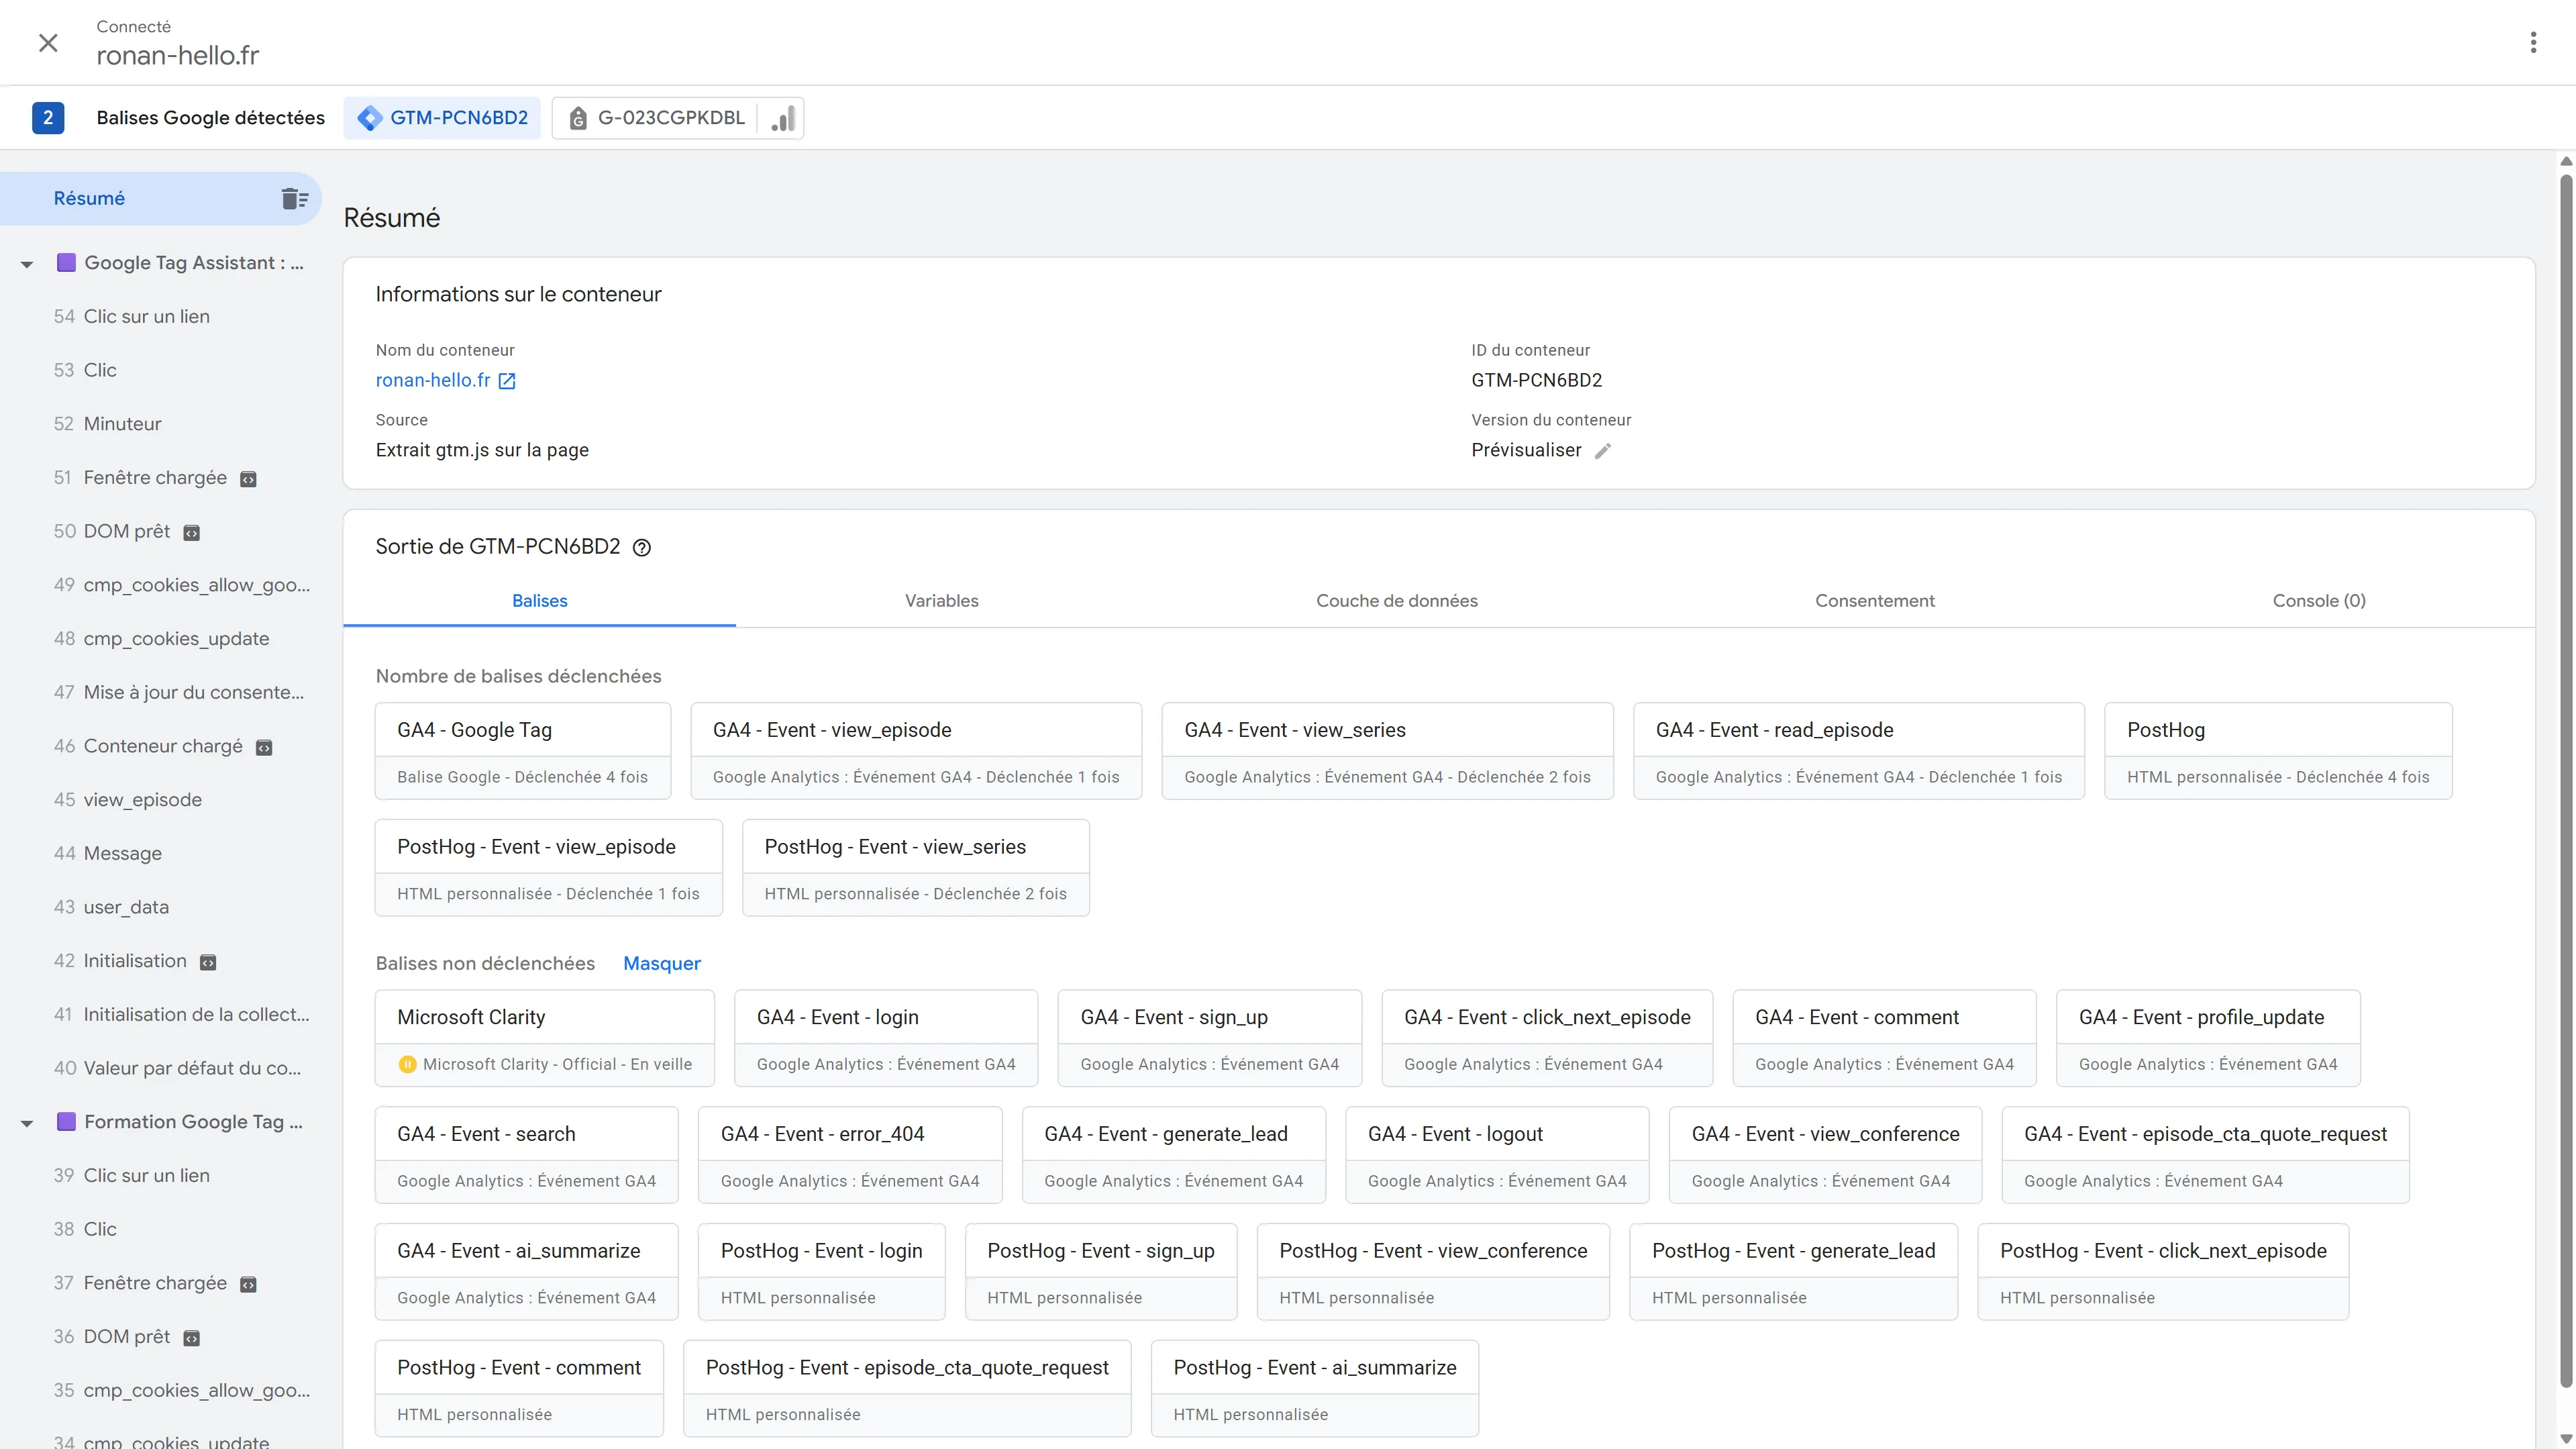Open the GA4 - Event - login card

pyautogui.click(x=886, y=1038)
